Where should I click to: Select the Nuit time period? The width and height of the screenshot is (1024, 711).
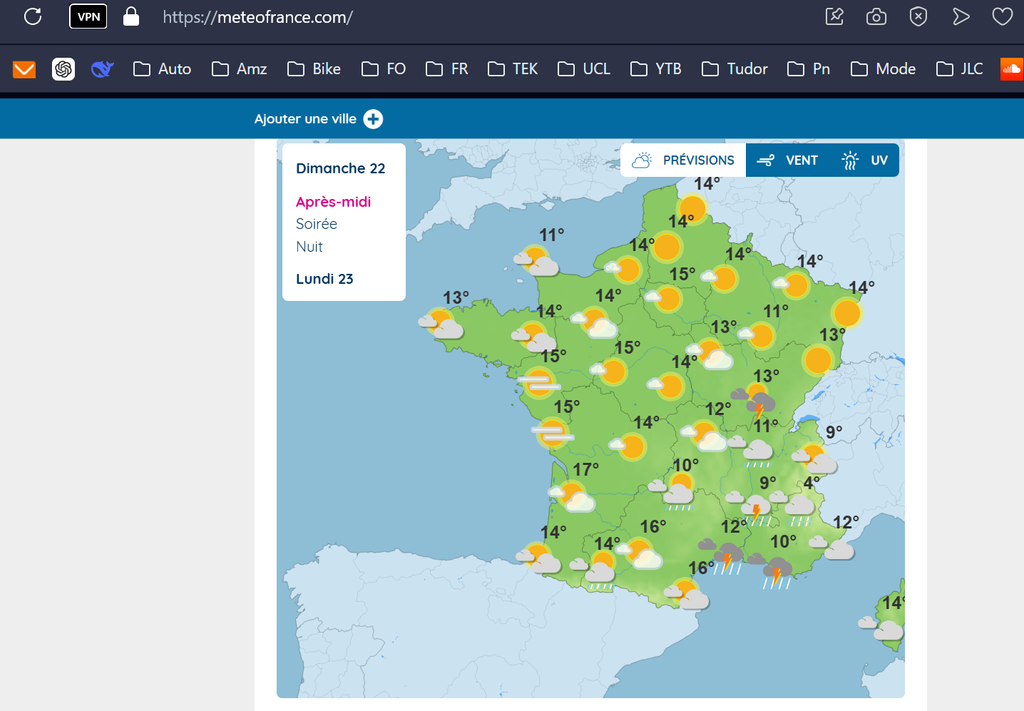[309, 246]
